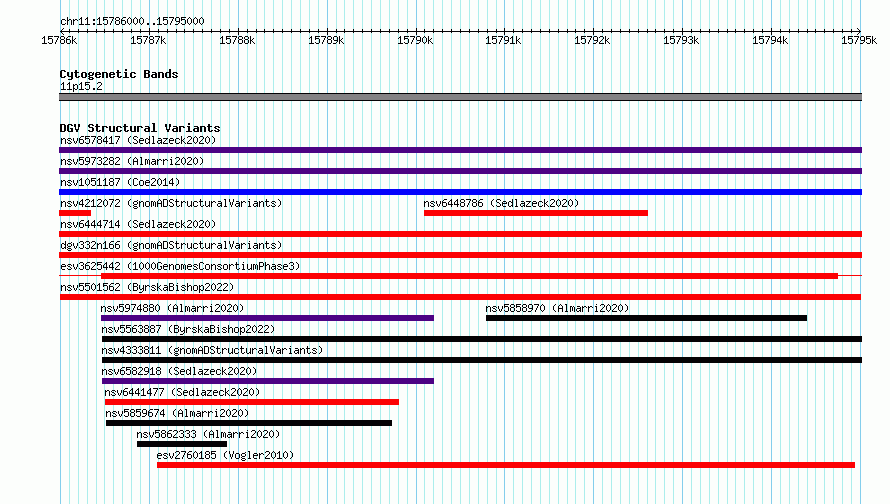This screenshot has width=890, height=504.
Task: Open the nsv5973282 (Almarri2020) label
Action: pyautogui.click(x=132, y=161)
